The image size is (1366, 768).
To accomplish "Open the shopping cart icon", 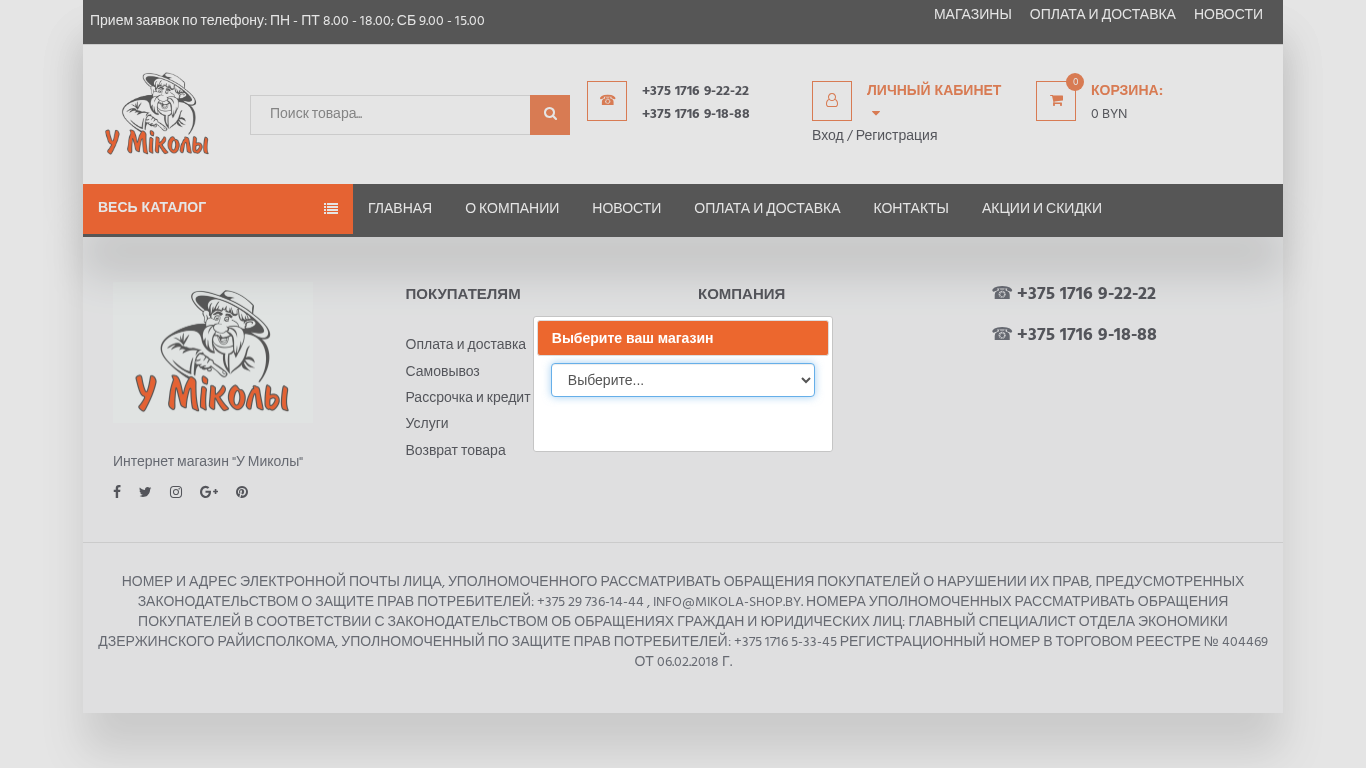I will (x=1056, y=101).
